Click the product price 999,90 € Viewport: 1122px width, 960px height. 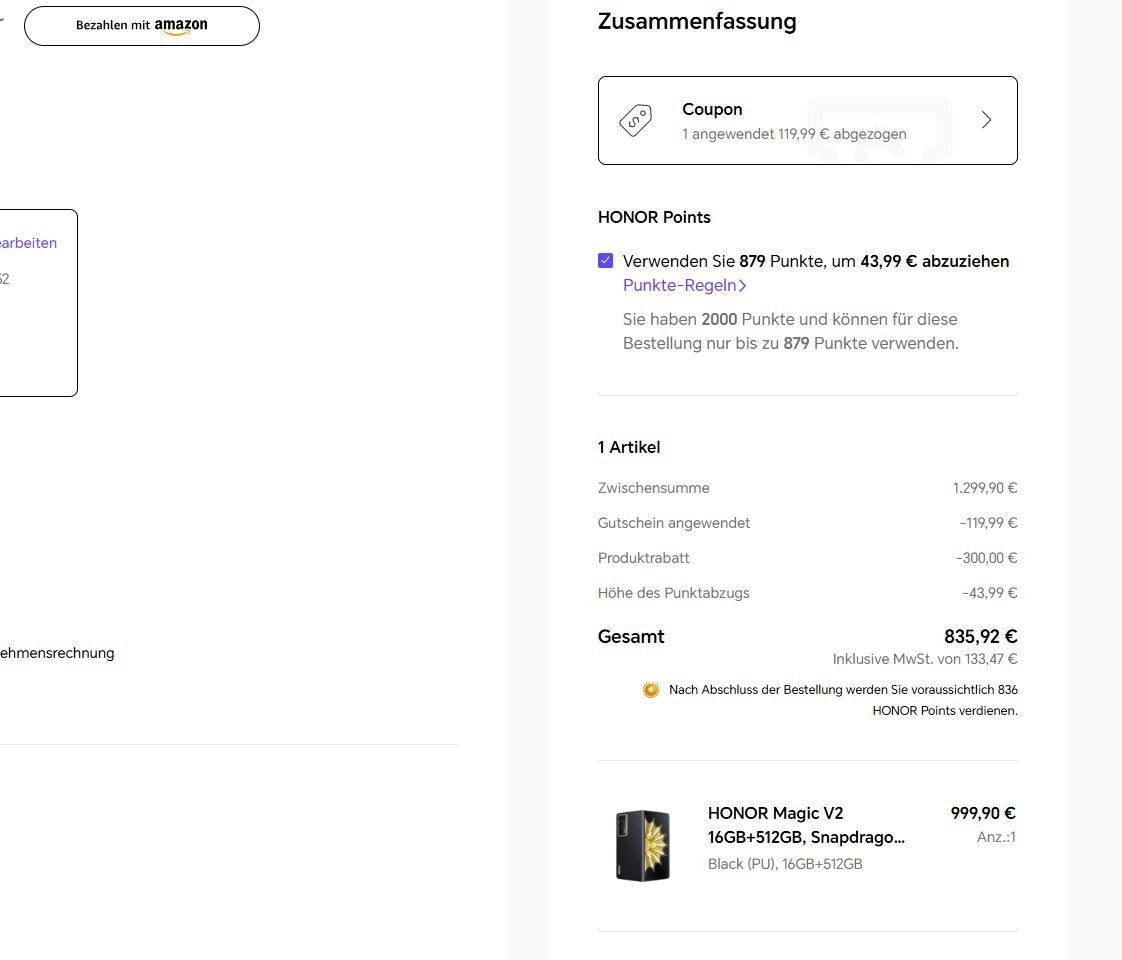pos(982,813)
